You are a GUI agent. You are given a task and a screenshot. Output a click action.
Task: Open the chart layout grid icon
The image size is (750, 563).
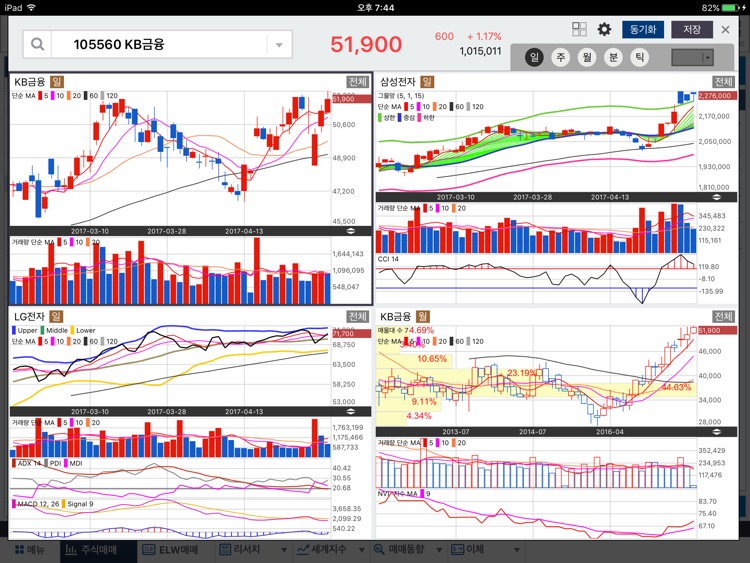pos(579,29)
